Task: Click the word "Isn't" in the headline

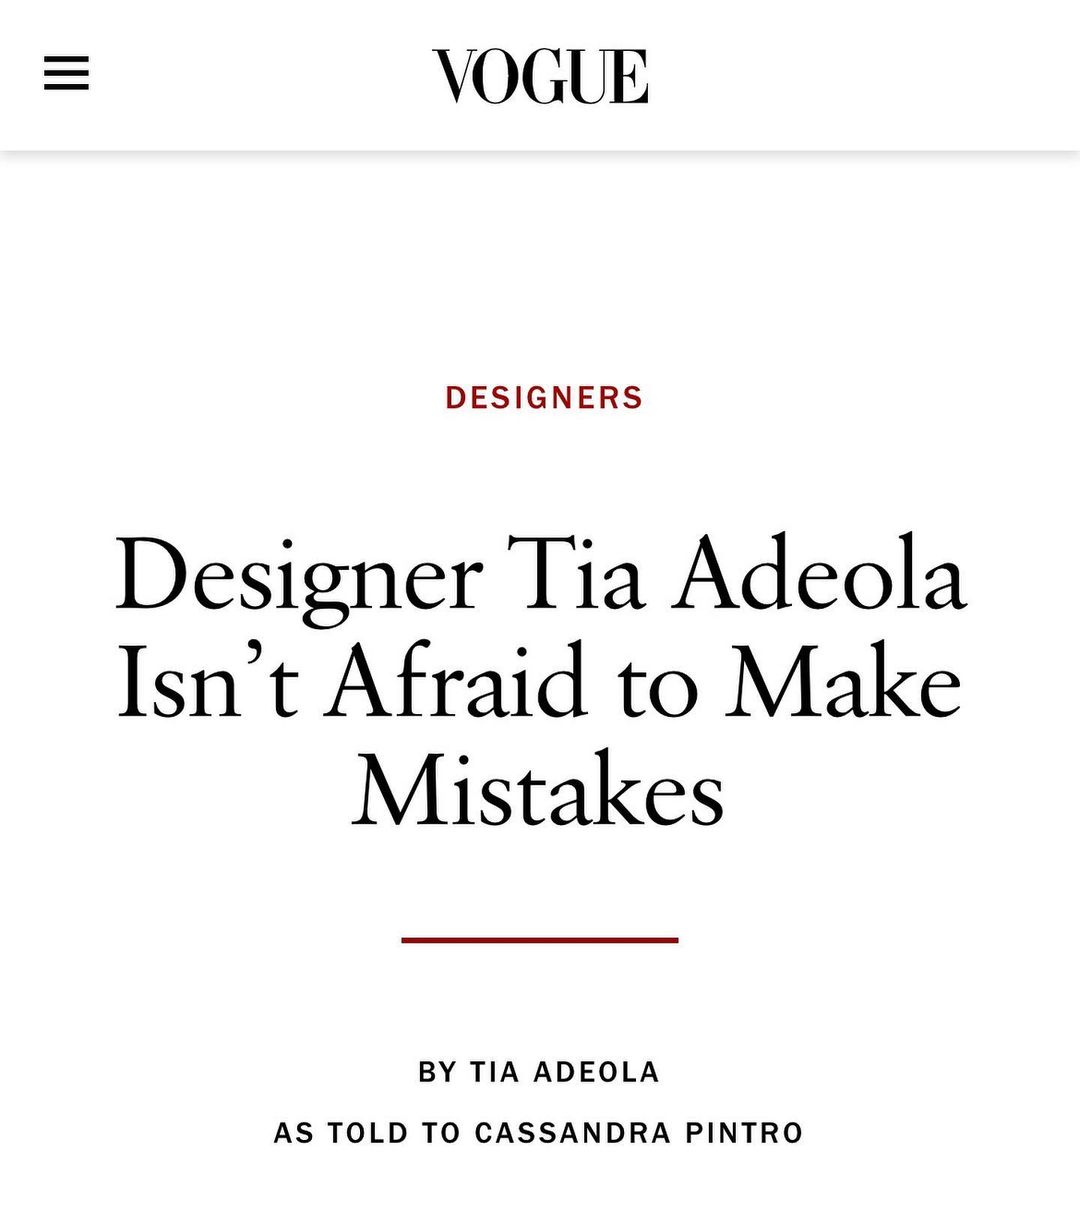Action: pos(208,685)
